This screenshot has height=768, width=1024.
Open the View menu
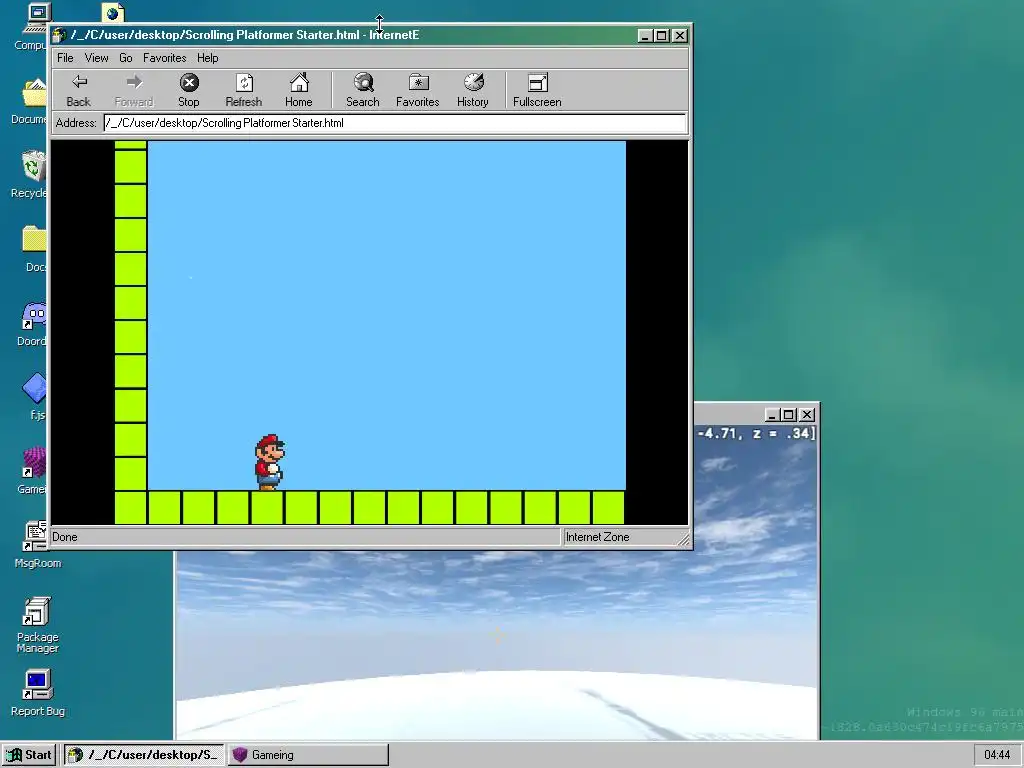(x=97, y=58)
